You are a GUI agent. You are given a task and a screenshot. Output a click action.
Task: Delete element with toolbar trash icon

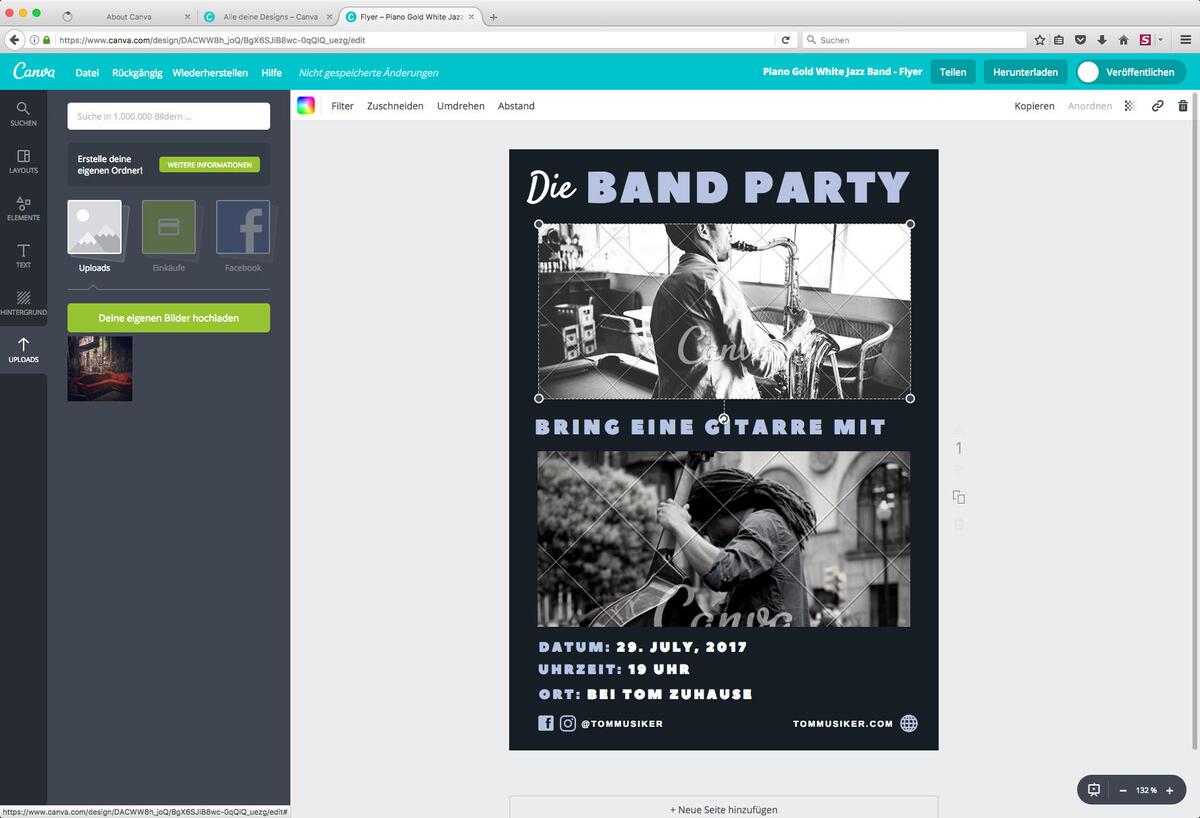click(x=1183, y=105)
